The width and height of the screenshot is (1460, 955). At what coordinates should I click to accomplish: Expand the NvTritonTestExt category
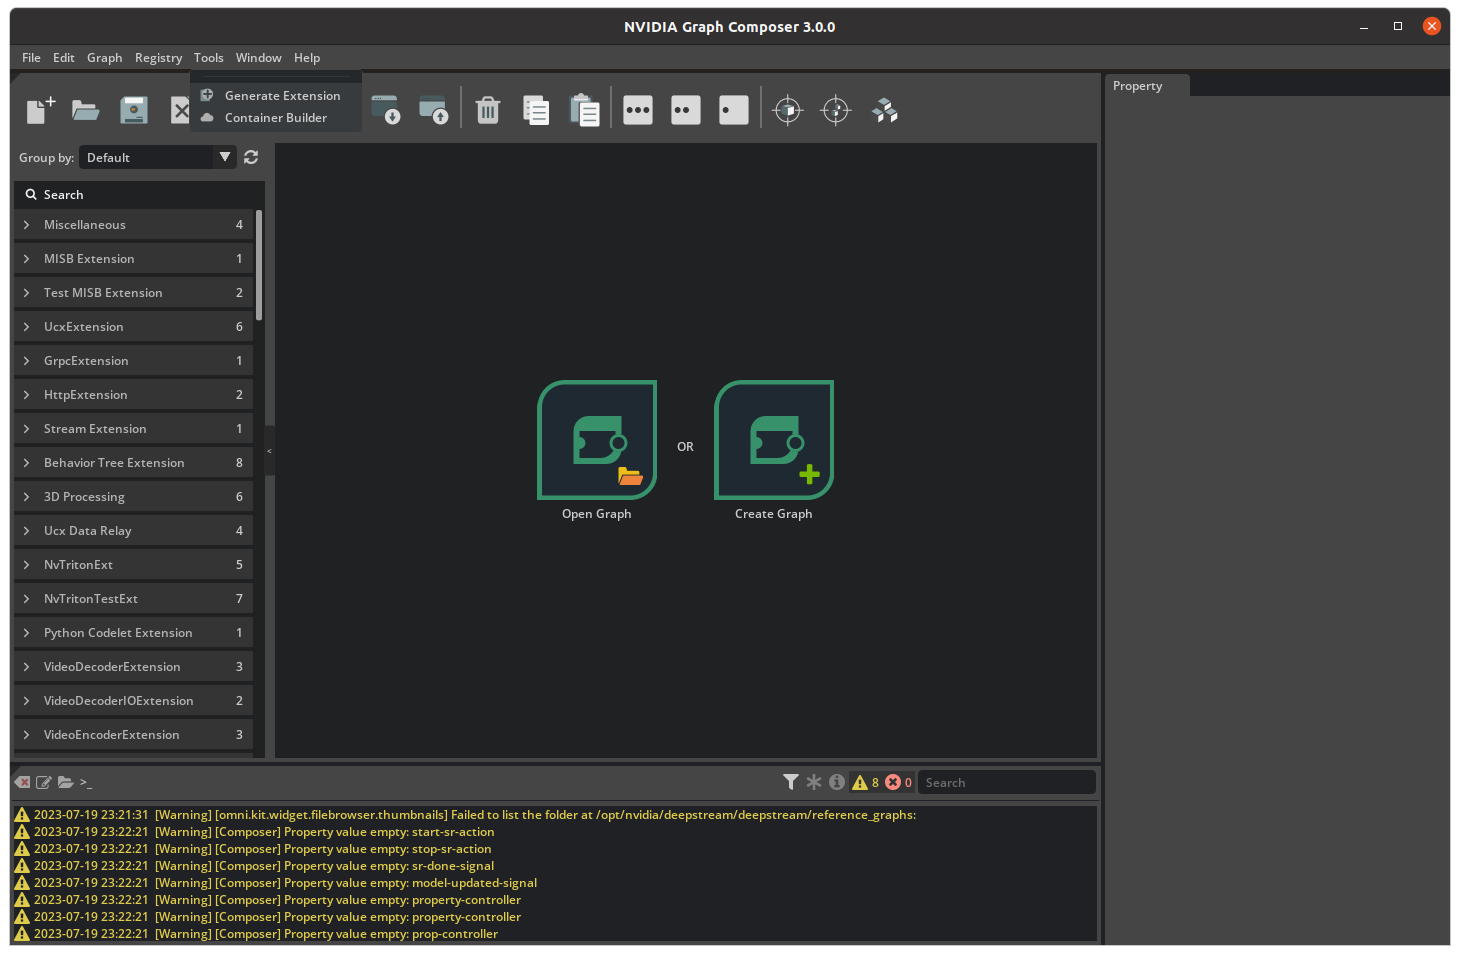(x=134, y=599)
